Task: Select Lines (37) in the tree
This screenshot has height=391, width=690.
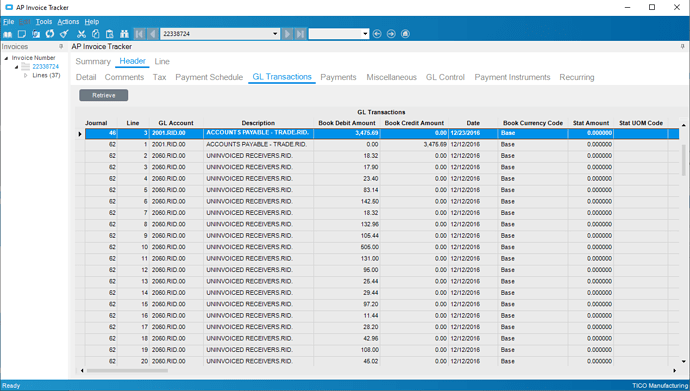Action: click(46, 75)
